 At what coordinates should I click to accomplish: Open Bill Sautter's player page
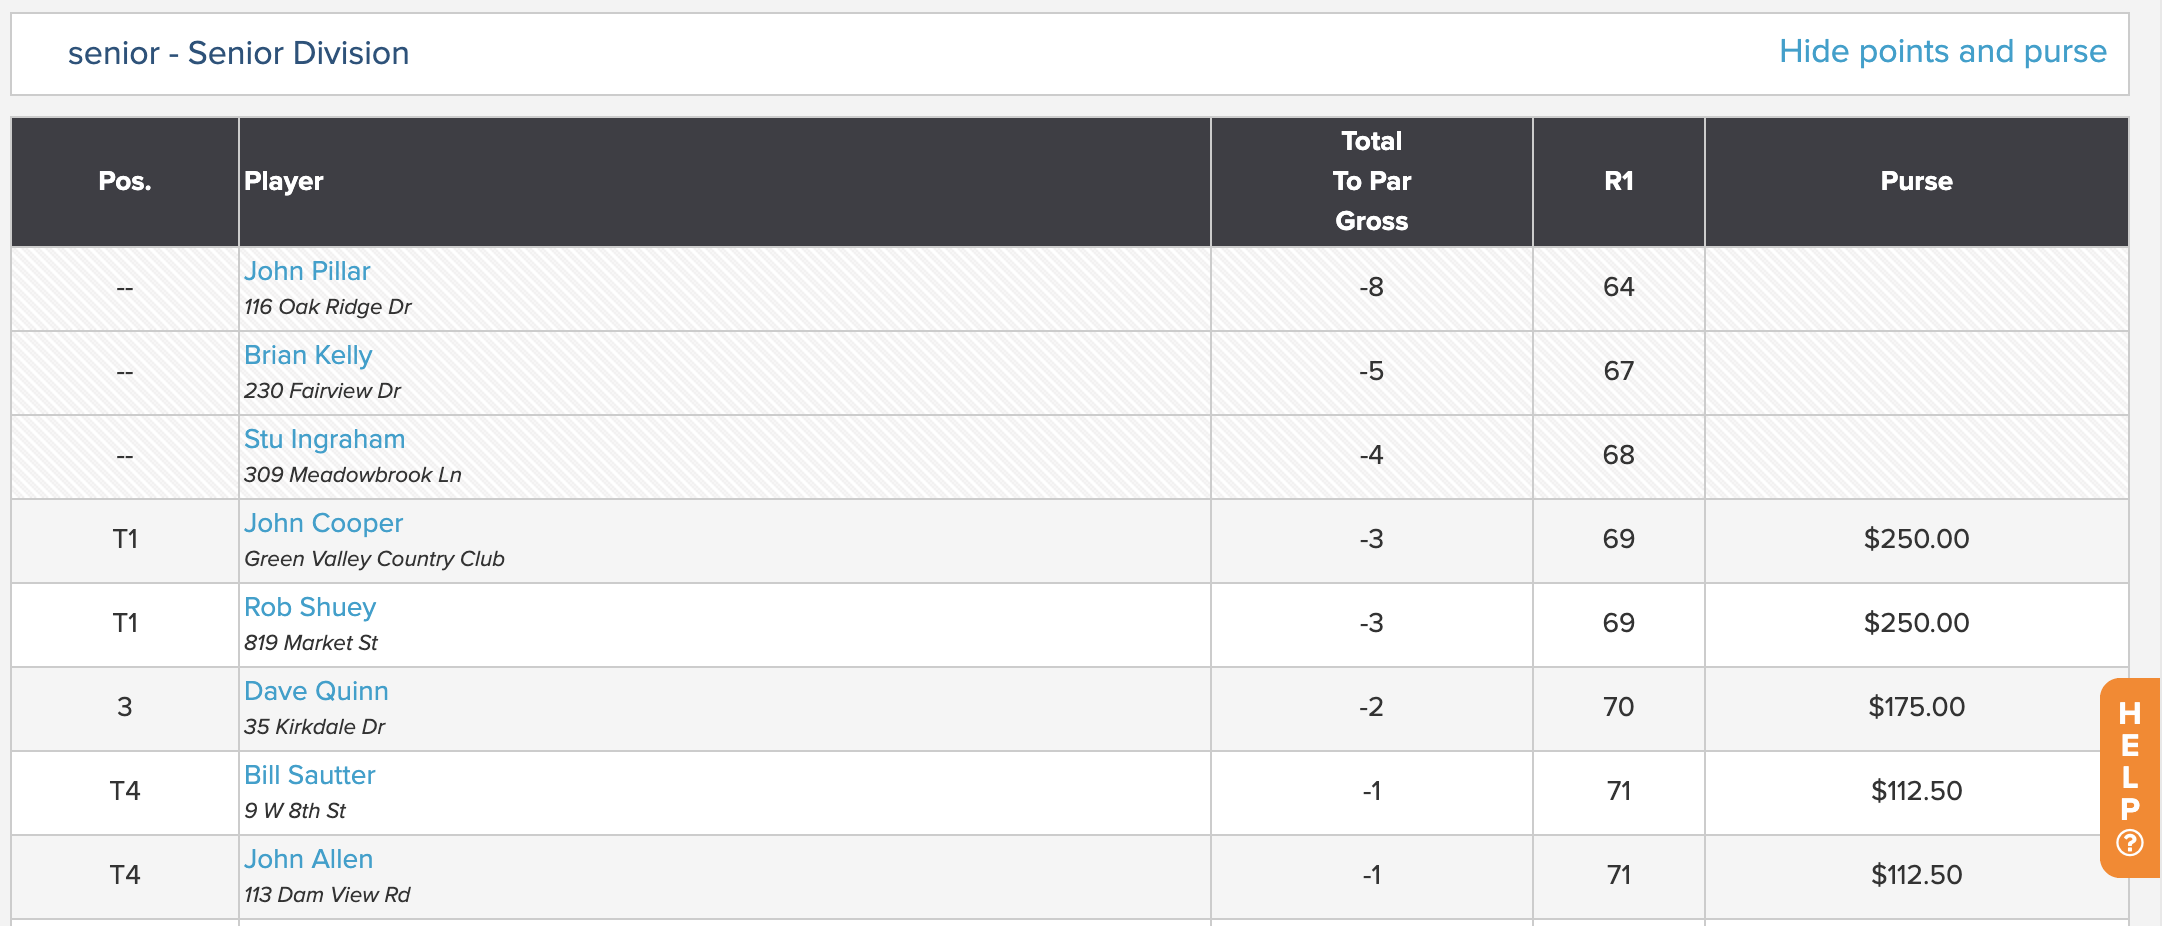click(310, 775)
